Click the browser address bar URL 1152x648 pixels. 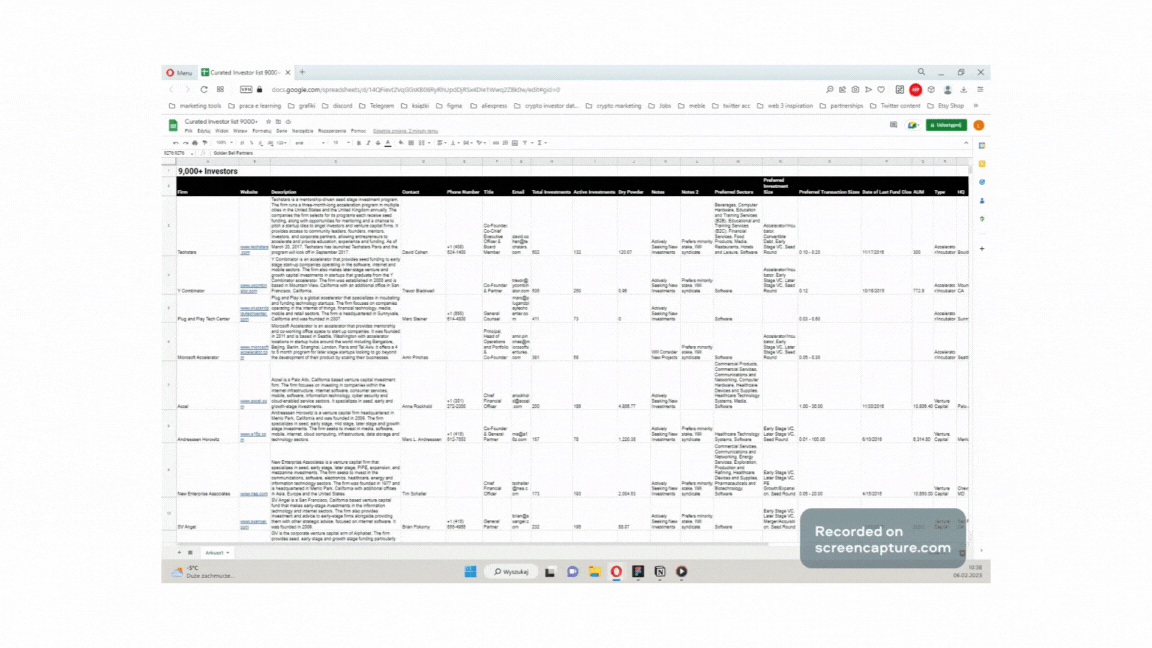tap(416, 90)
